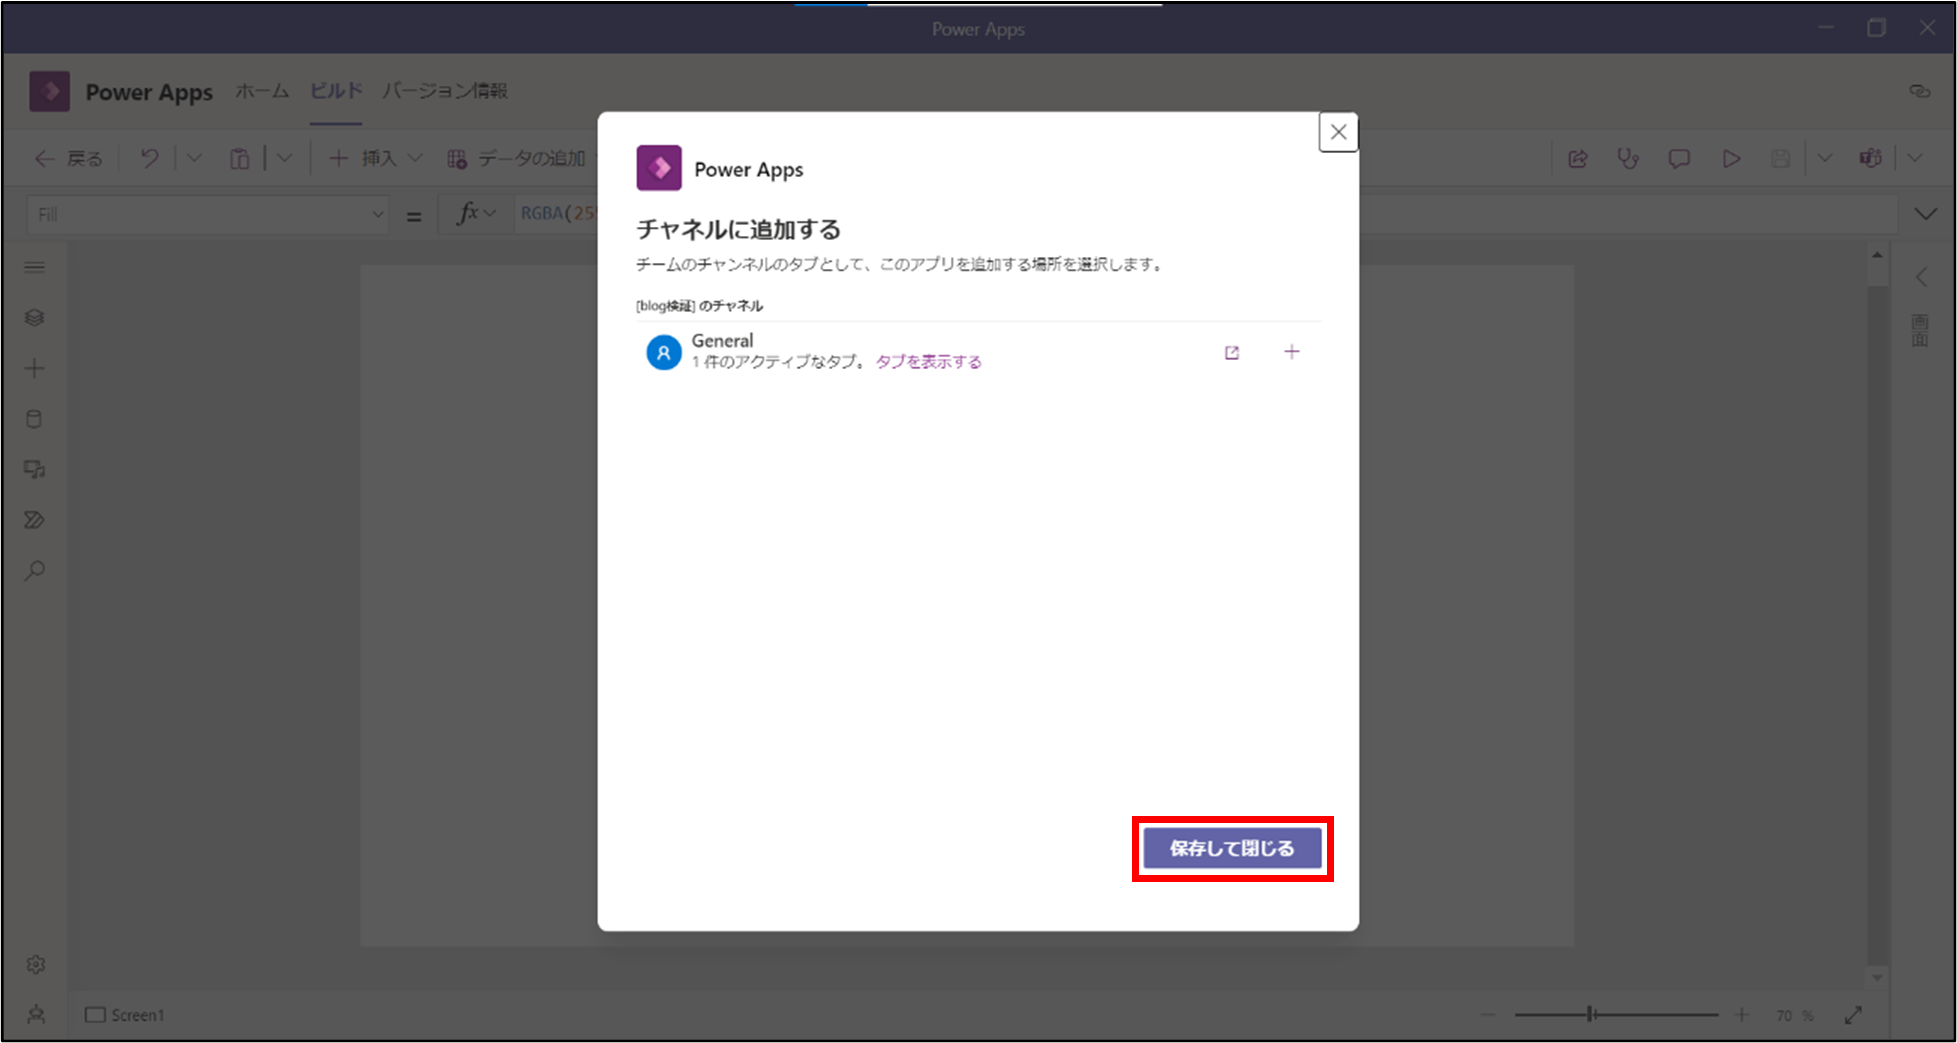Open the comments icon
The width and height of the screenshot is (1957, 1043).
point(1679,158)
